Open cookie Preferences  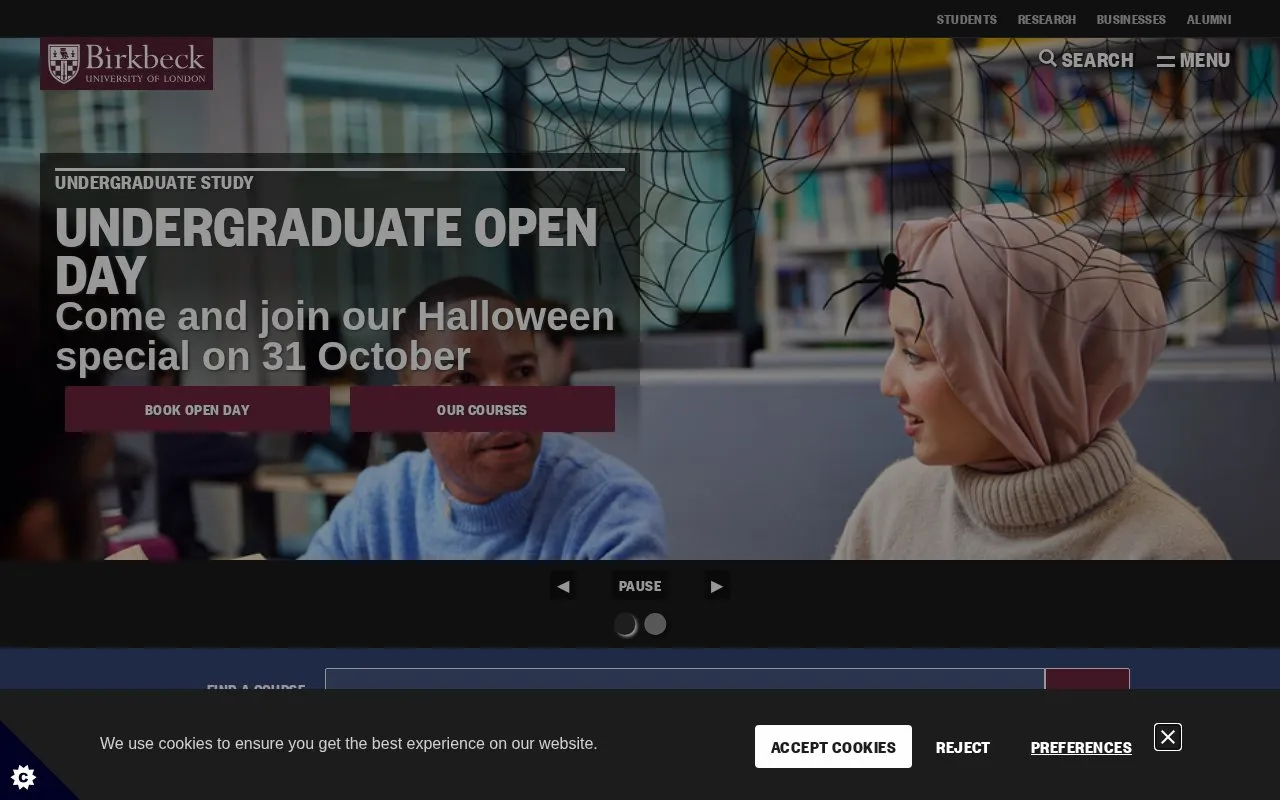1081,747
